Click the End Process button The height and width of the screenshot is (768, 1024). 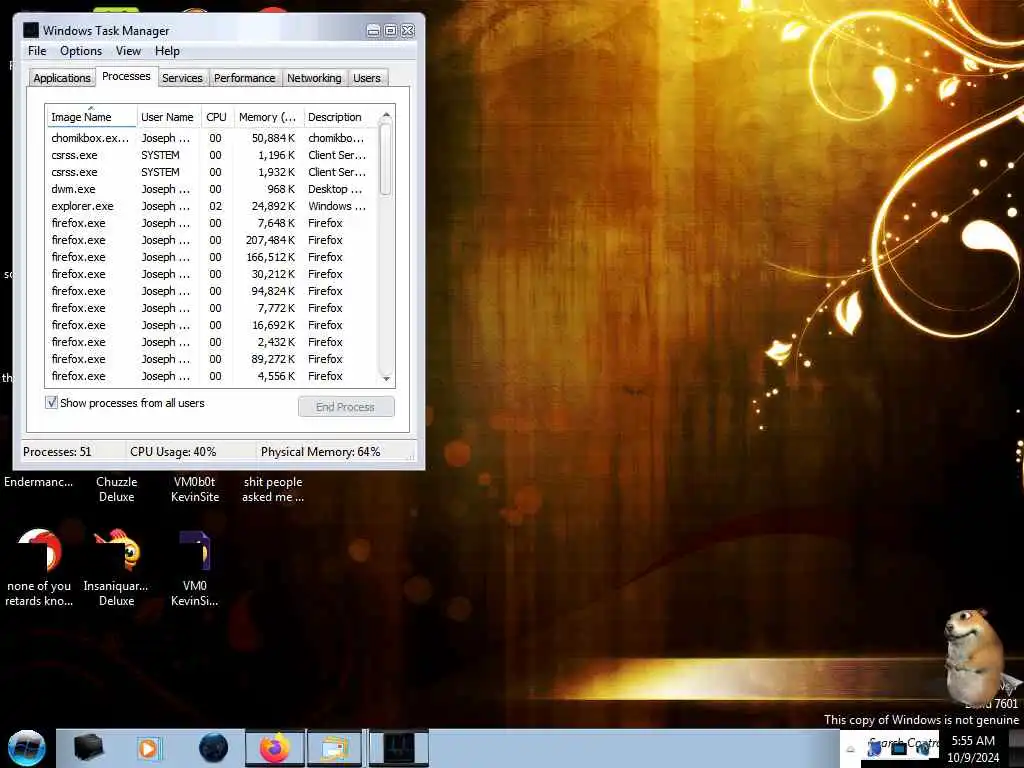pos(346,407)
